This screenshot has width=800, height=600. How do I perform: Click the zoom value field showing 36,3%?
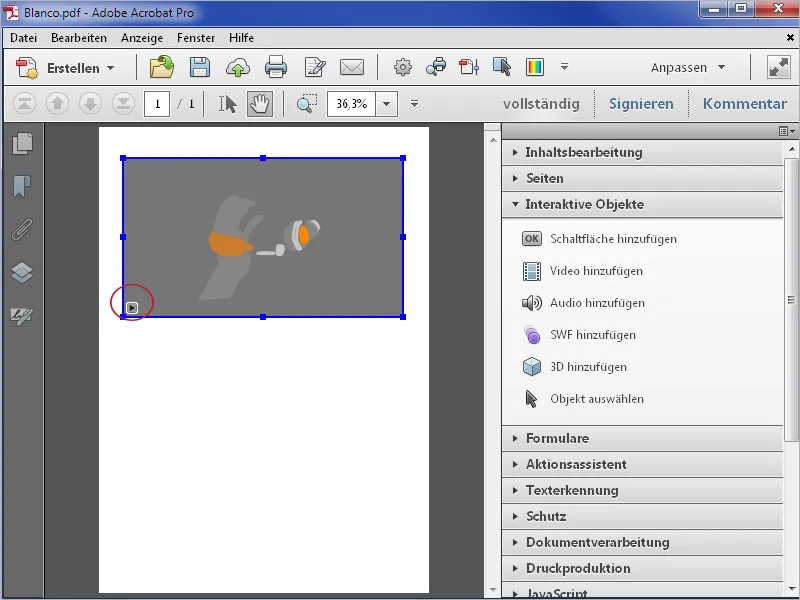pyautogui.click(x=352, y=104)
